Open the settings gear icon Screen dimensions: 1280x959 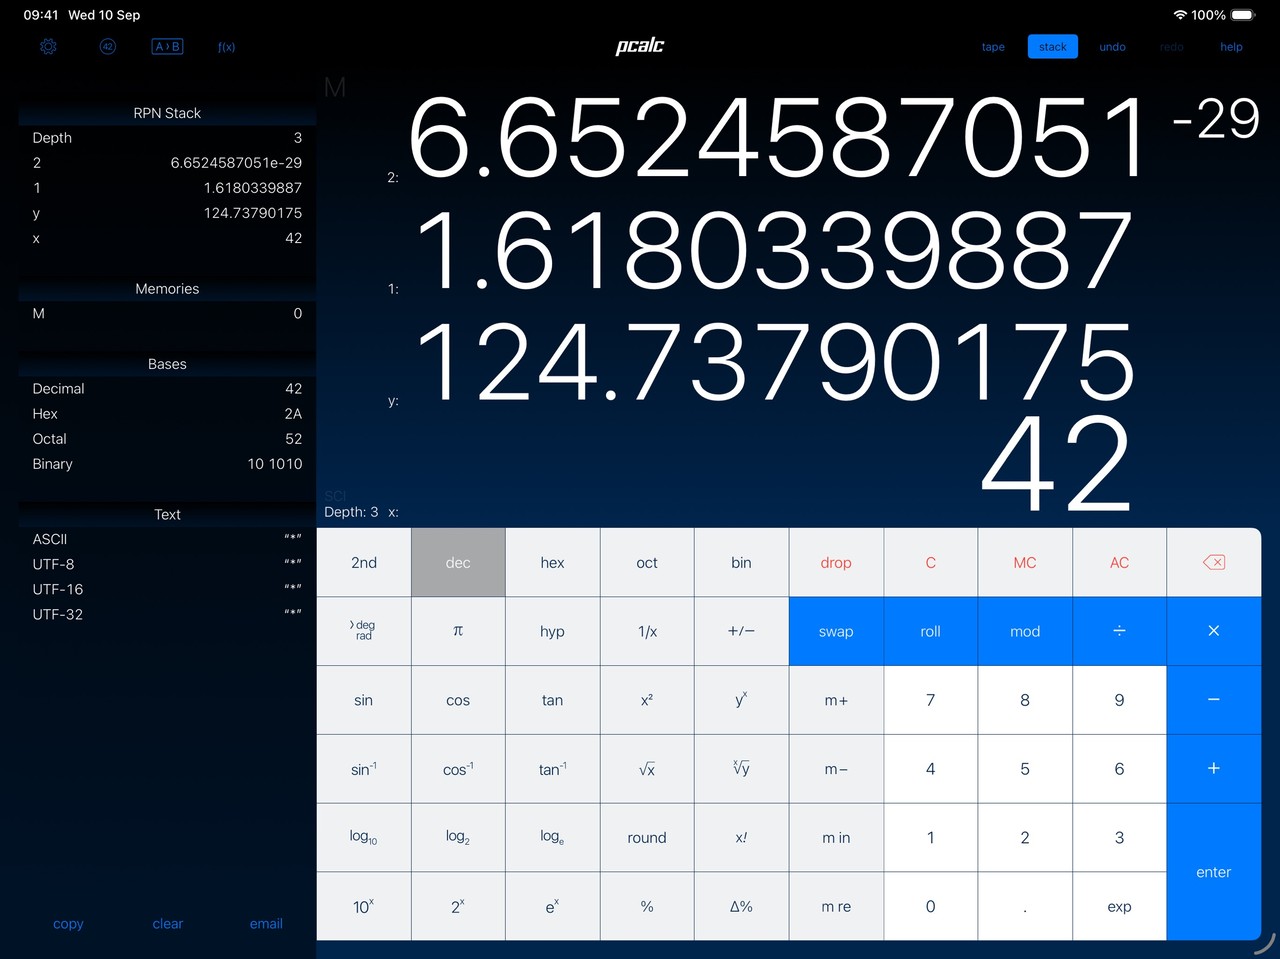[48, 47]
